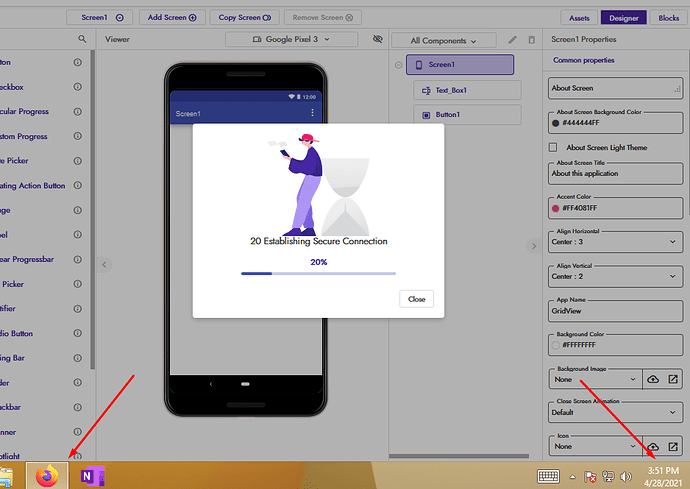The image size is (690, 489).
Task: Open external link icon for the Icon property
Action: (673, 446)
